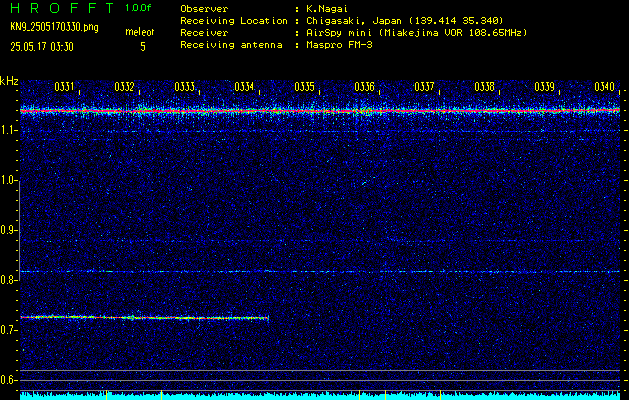Click the 0339 time marker

[x=544, y=87]
